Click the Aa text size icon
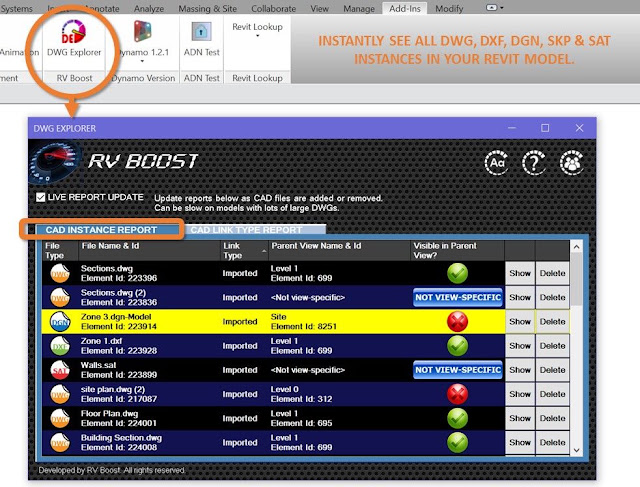This screenshot has height=487, width=640. click(x=496, y=163)
